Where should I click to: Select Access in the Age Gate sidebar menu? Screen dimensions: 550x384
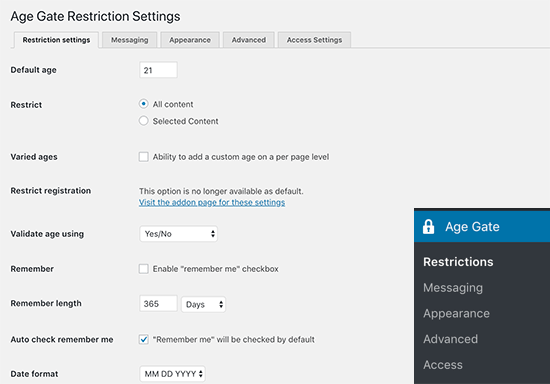pyautogui.click(x=443, y=365)
